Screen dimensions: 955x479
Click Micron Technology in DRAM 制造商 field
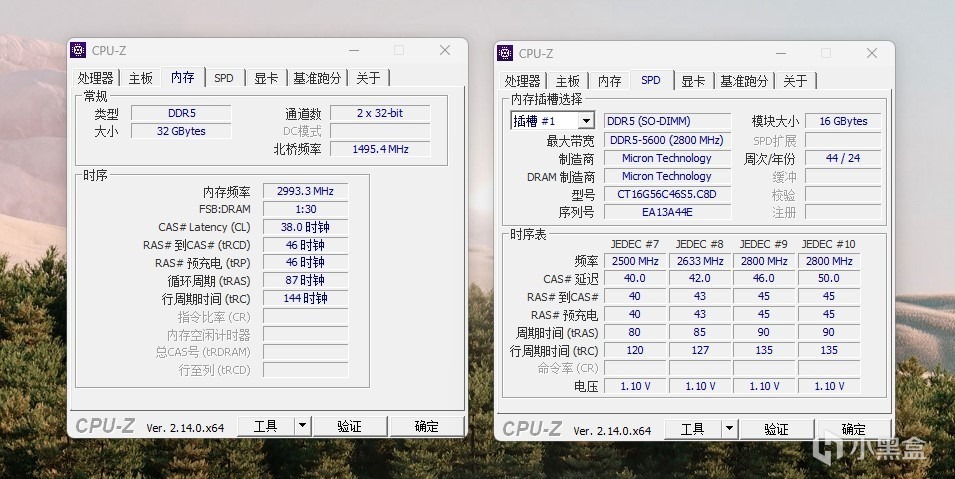tap(667, 176)
